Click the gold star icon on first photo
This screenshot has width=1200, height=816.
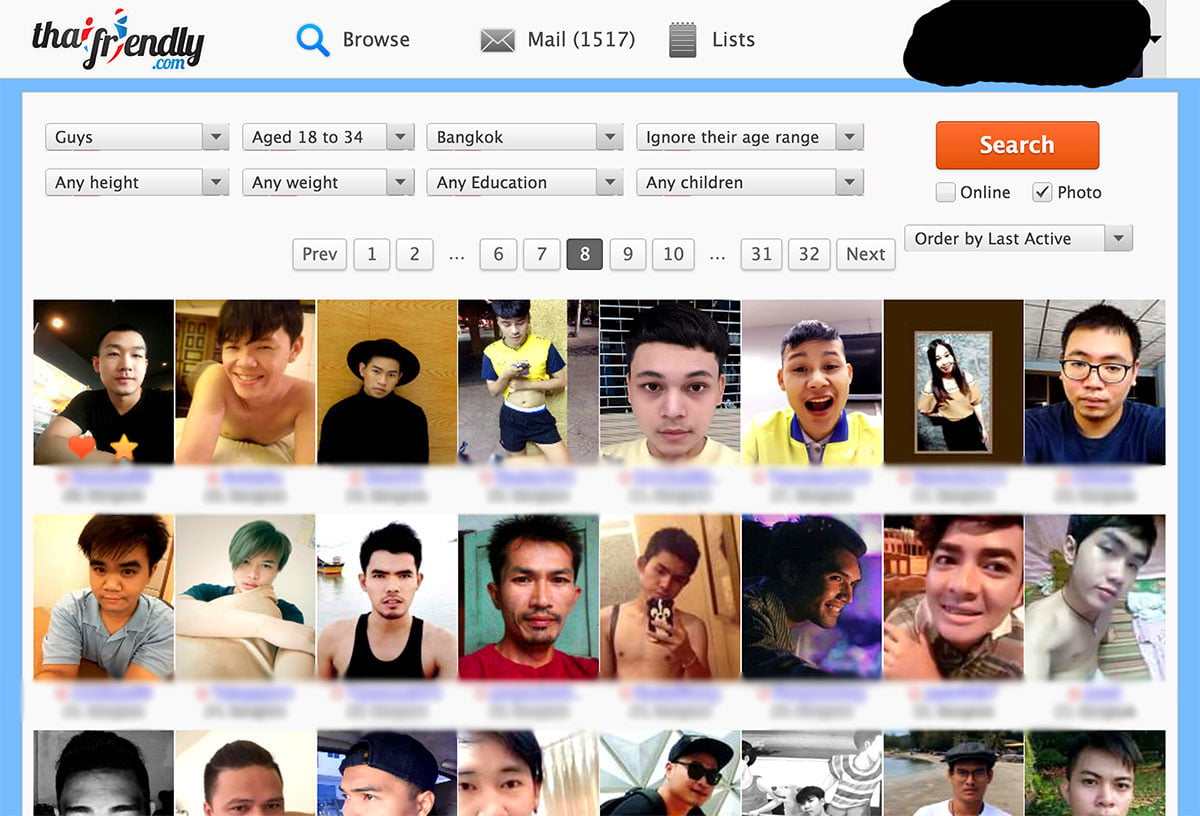coord(123,446)
